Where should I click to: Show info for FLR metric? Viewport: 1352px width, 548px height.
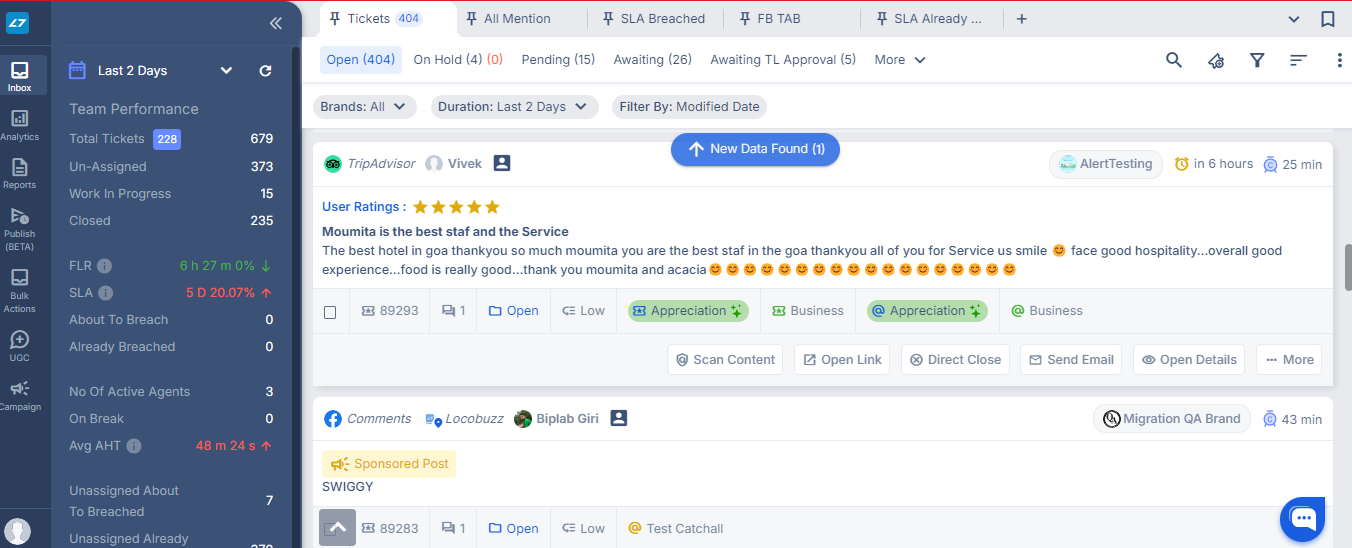(x=105, y=266)
